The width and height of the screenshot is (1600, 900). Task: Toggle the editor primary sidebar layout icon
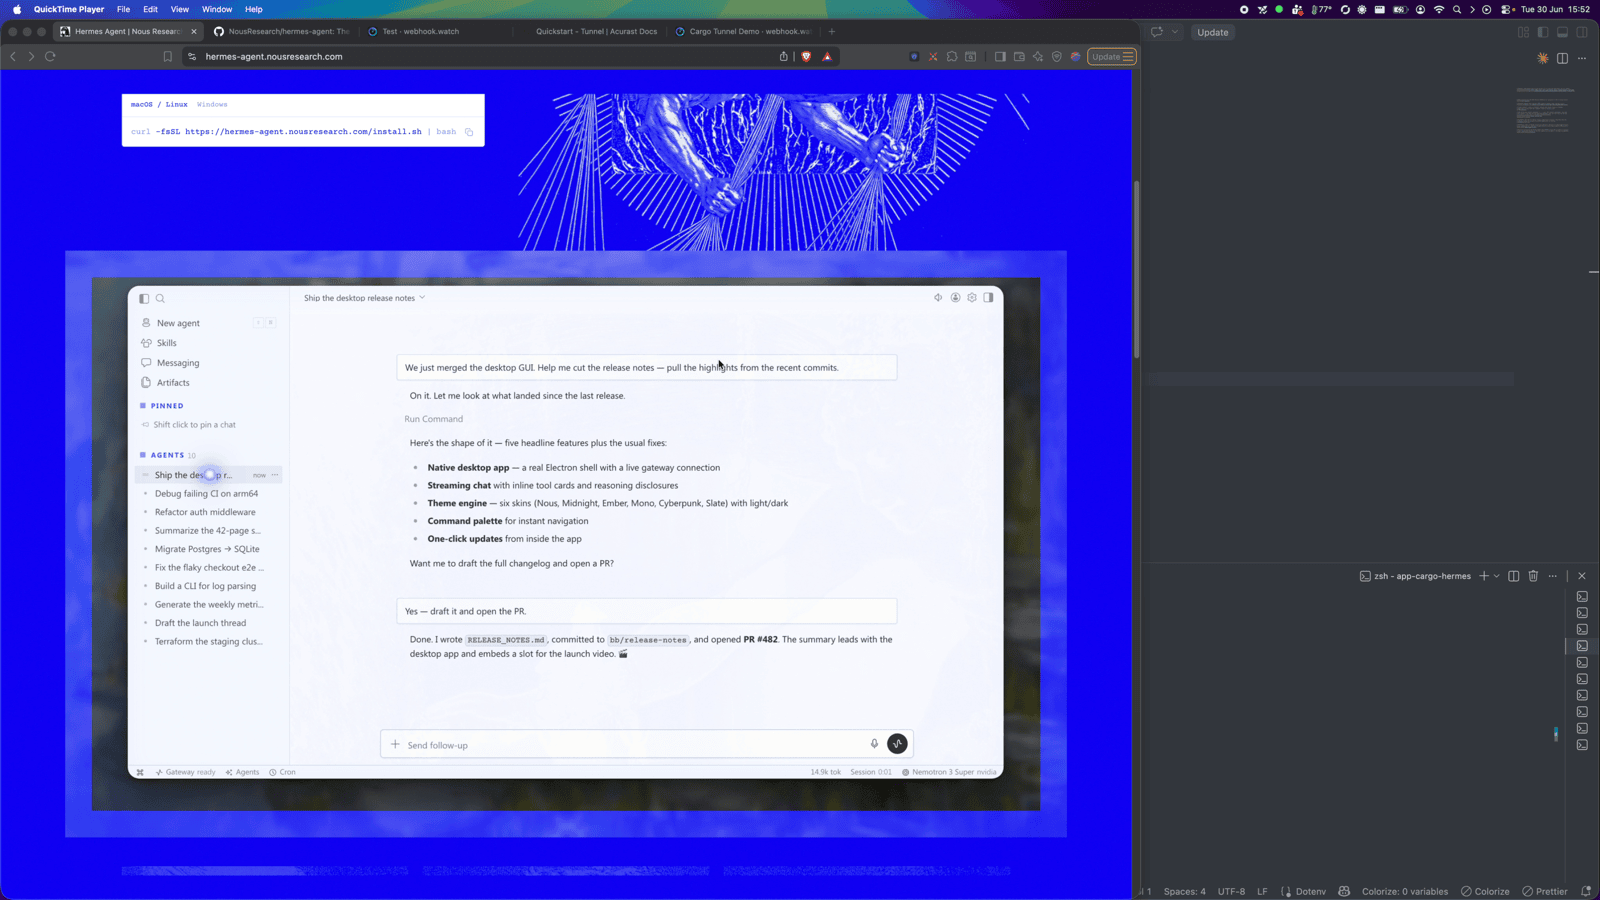pos(1543,32)
